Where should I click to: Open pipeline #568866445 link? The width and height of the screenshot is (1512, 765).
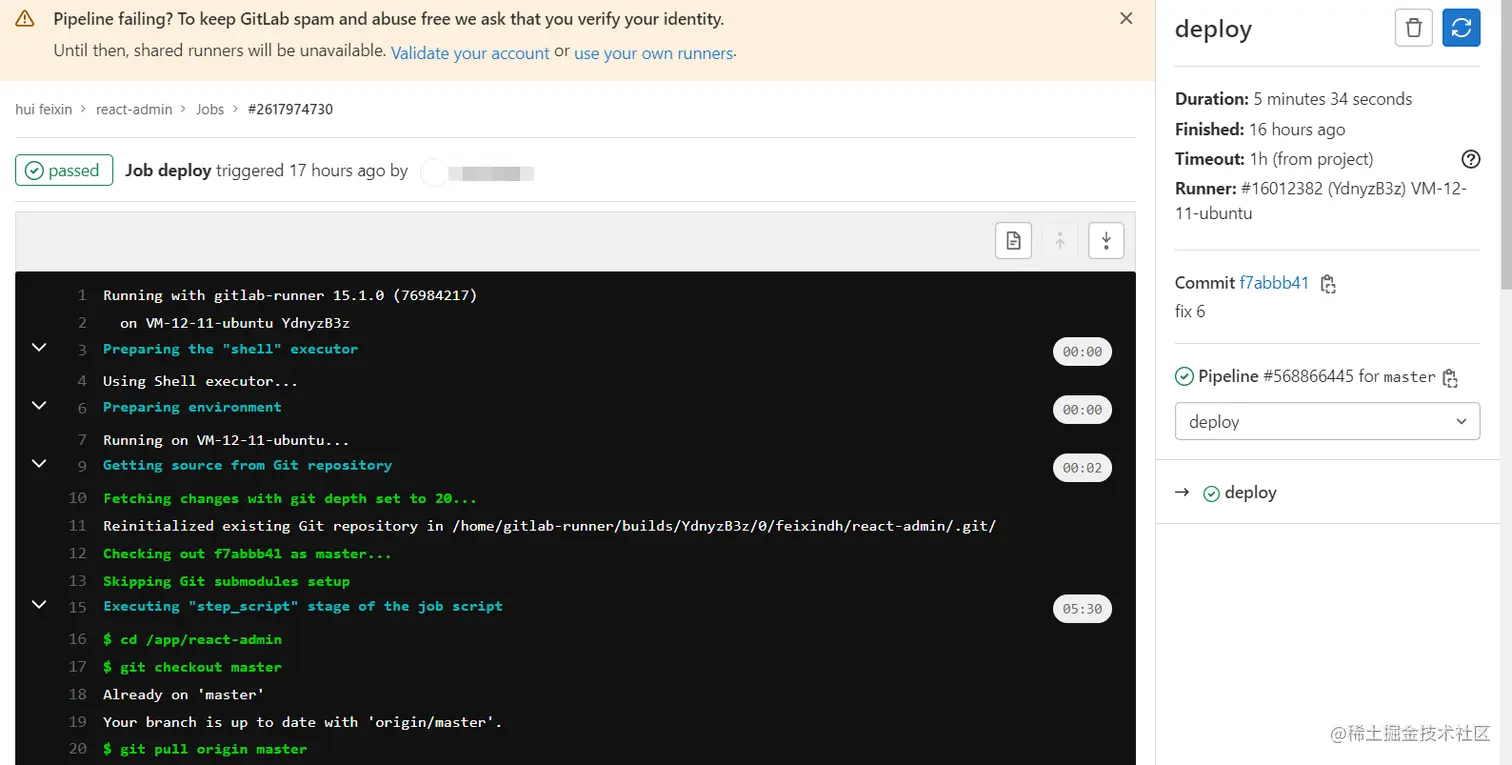click(1308, 376)
